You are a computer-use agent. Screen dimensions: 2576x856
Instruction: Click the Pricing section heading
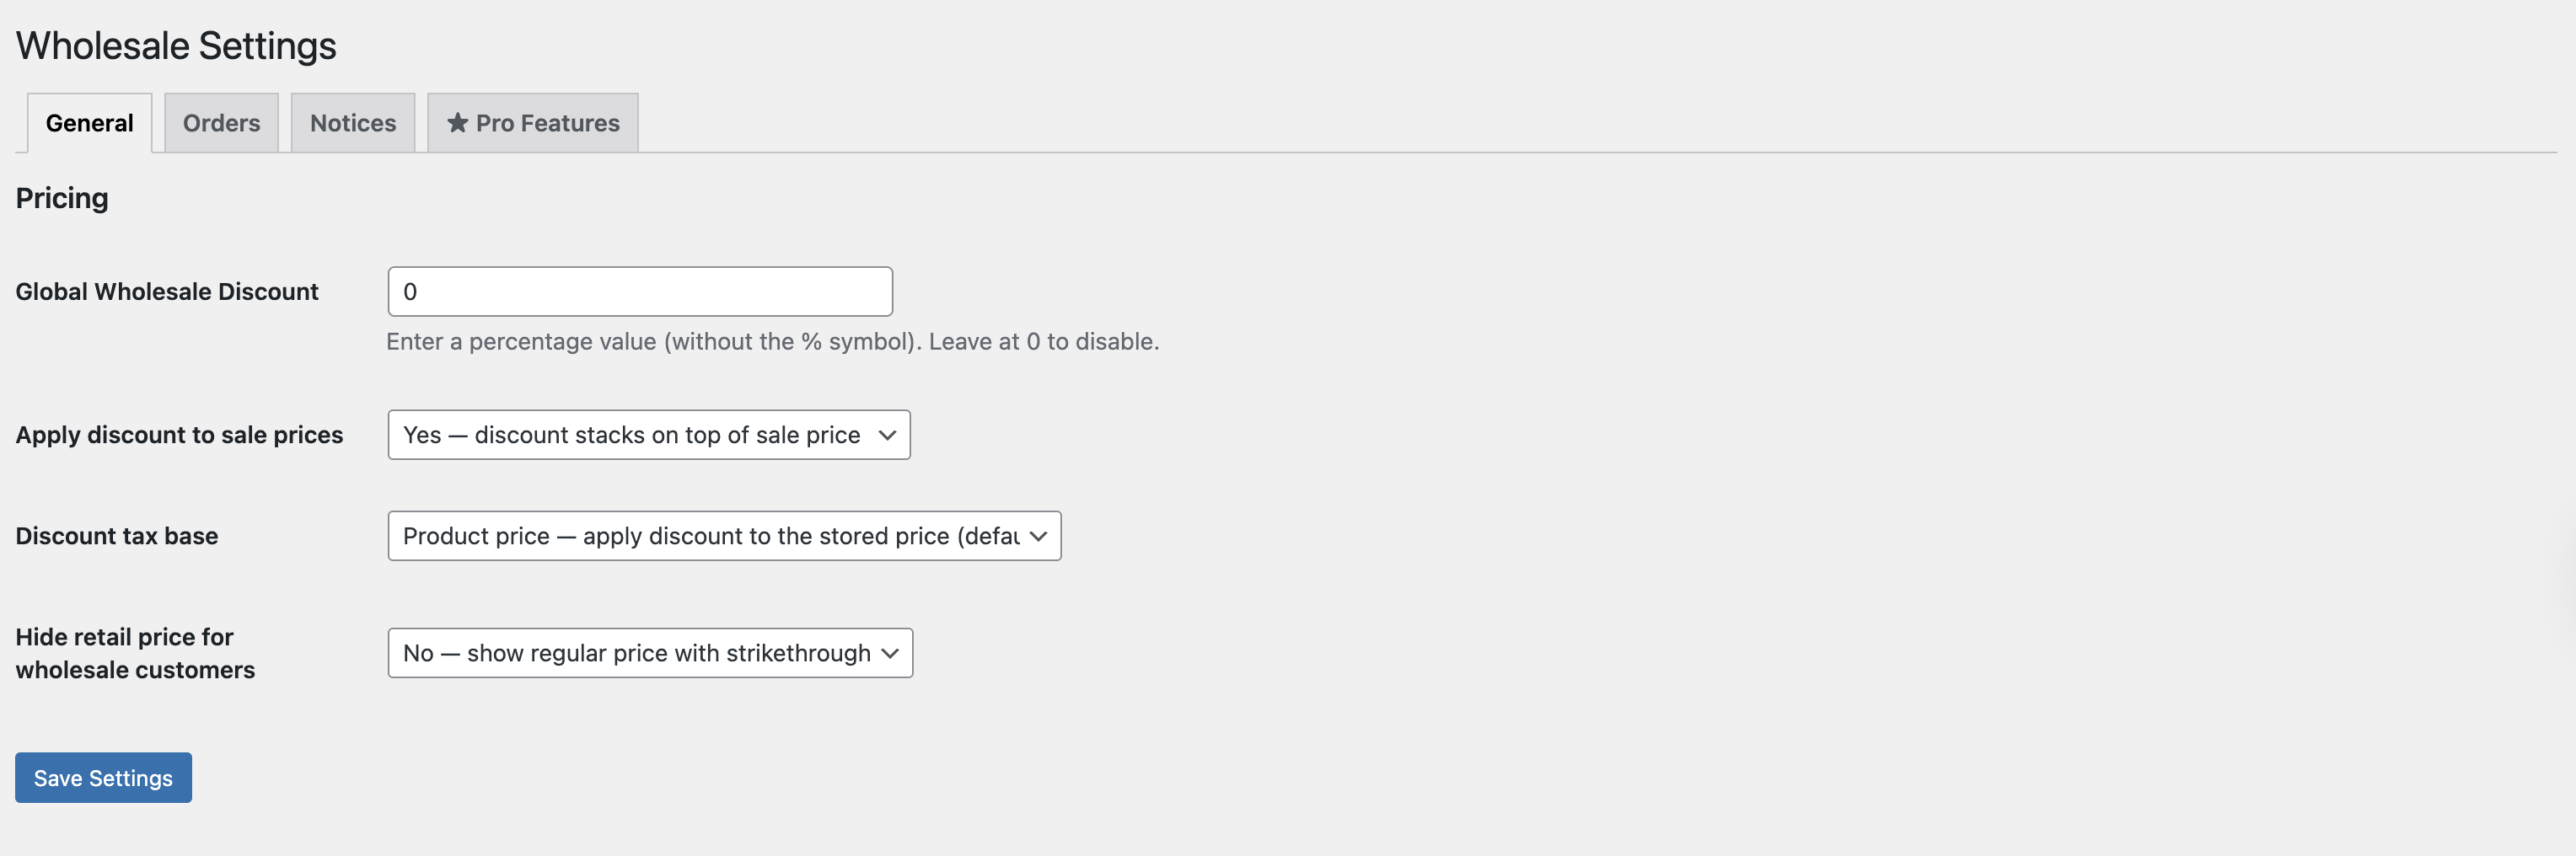tap(61, 197)
